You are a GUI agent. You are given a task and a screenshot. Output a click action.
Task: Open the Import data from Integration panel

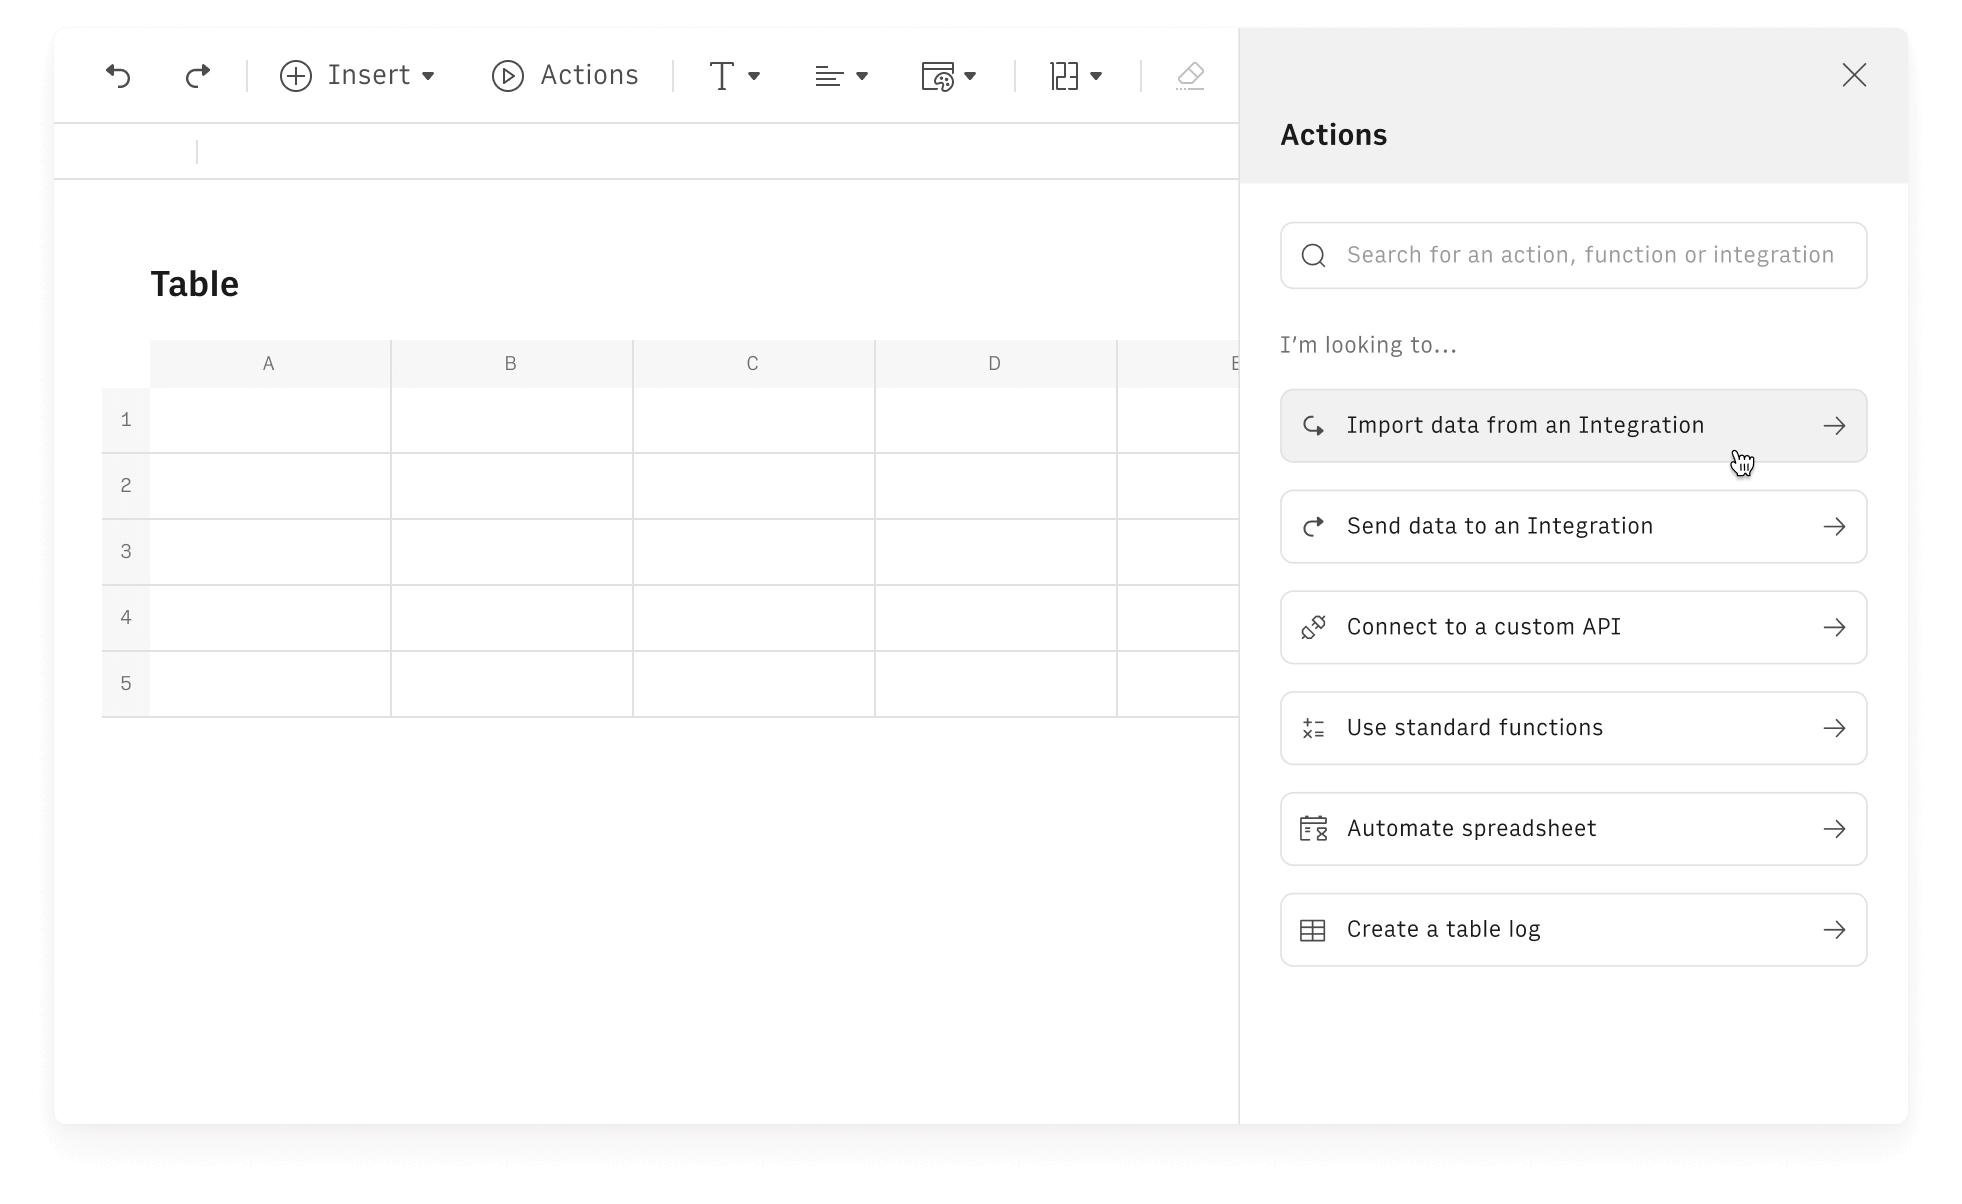tap(1574, 425)
